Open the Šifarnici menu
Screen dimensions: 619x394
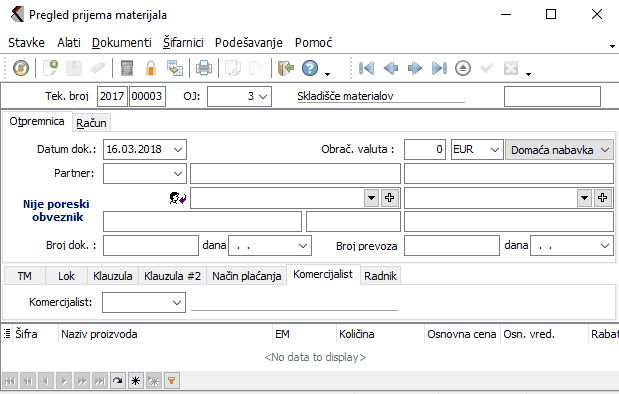coord(183,43)
